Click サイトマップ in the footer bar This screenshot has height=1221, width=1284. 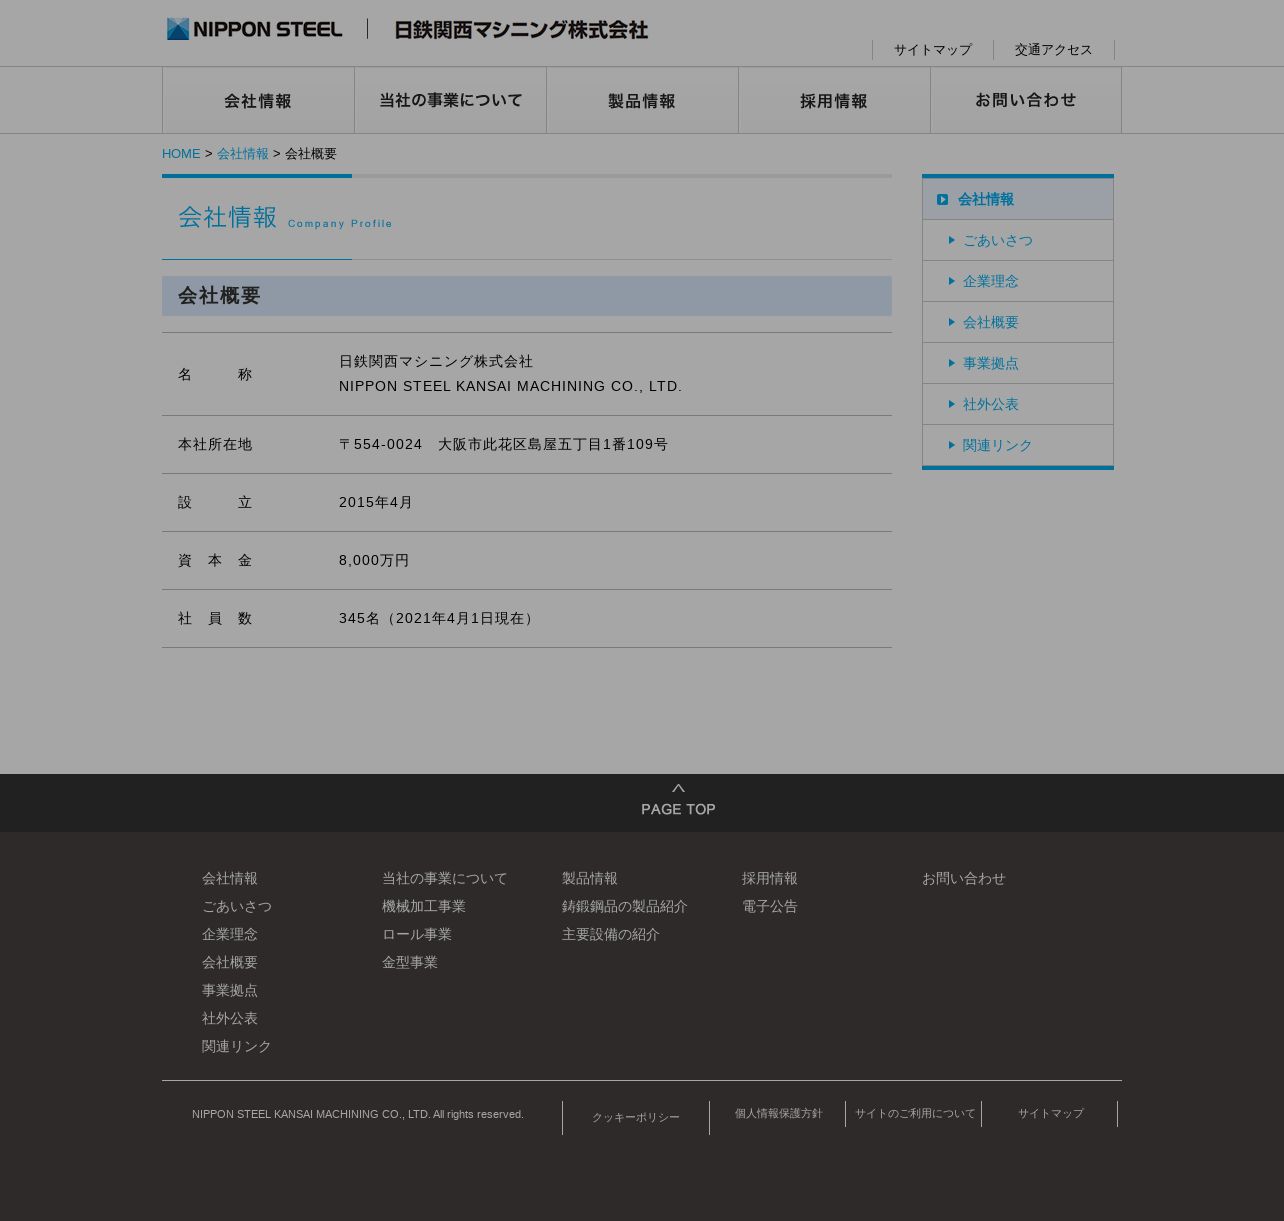[1051, 1114]
